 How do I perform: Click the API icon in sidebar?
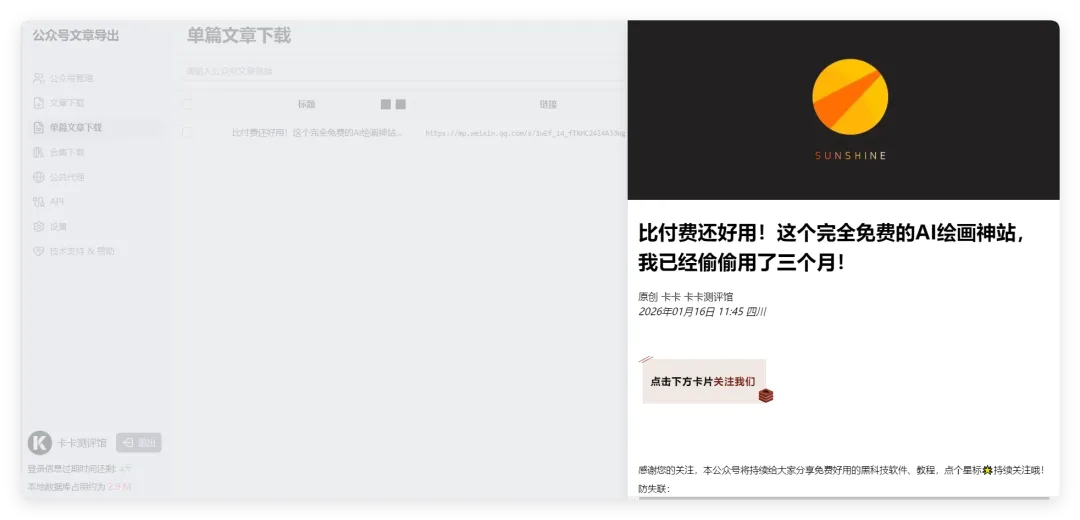pyautogui.click(x=39, y=202)
